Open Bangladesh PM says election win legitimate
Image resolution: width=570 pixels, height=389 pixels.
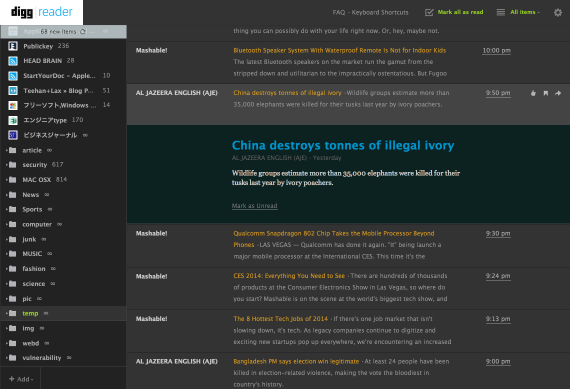[296, 362]
